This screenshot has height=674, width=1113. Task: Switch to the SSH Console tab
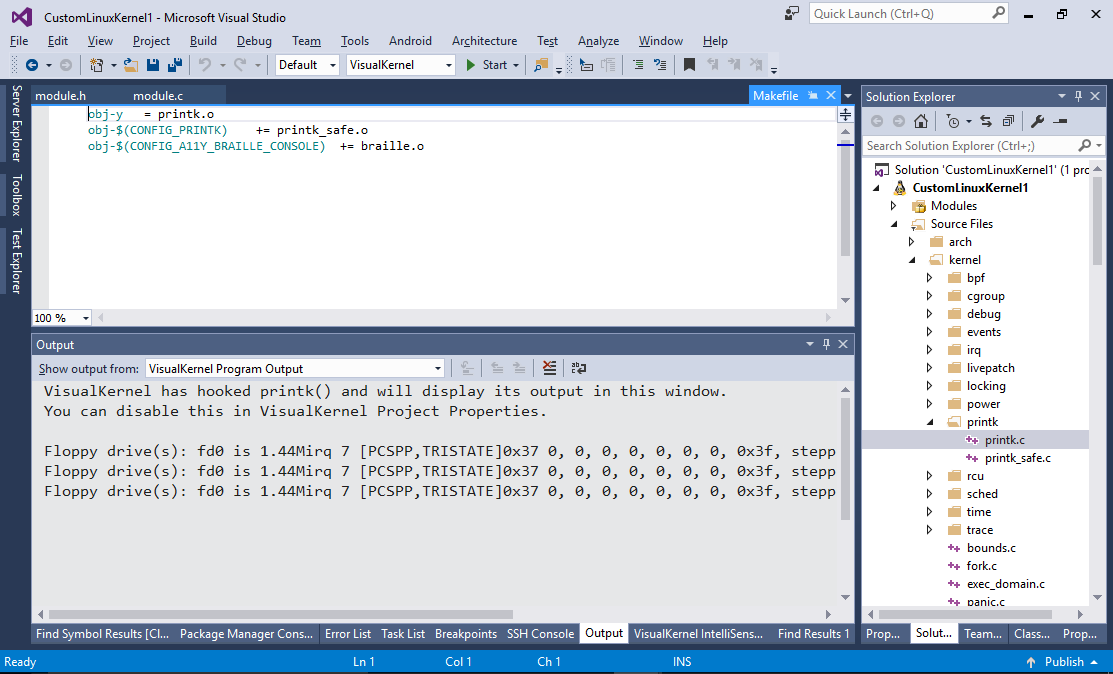tap(540, 633)
